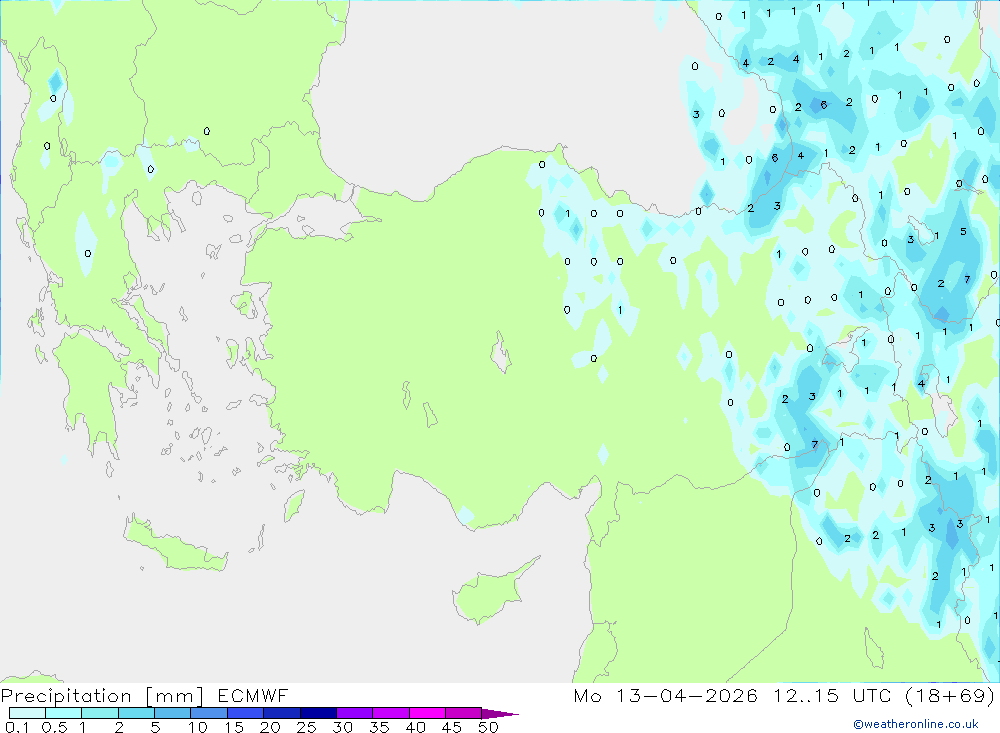The height and width of the screenshot is (733, 1000).
Task: Click the legend label "50"
Action: click(x=488, y=727)
